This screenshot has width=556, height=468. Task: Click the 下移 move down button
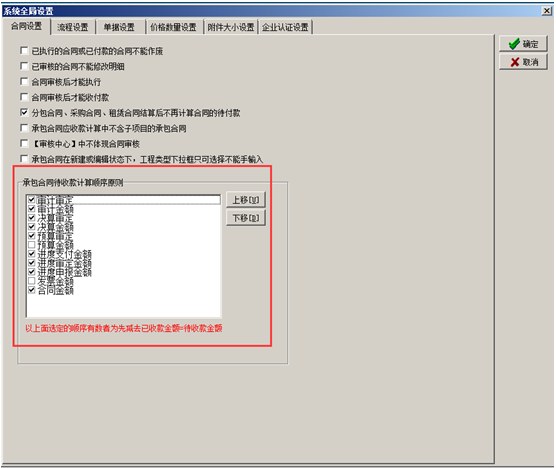246,218
